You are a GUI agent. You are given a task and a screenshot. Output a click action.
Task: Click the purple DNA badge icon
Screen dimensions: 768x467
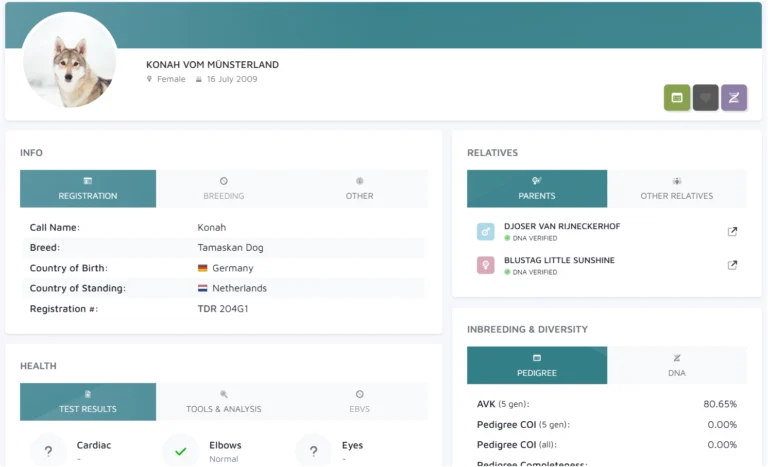734,98
